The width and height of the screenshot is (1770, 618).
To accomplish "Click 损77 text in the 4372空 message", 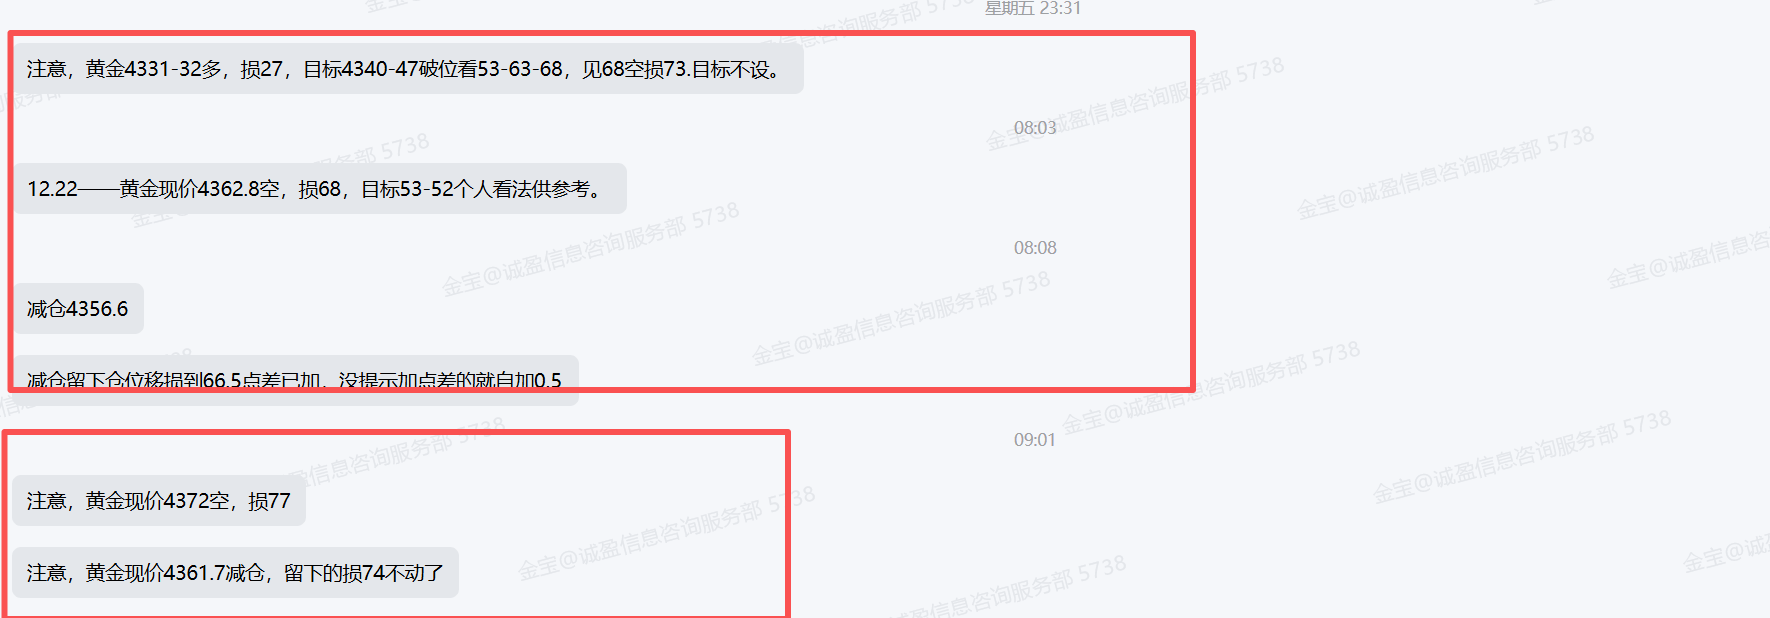I will [x=270, y=501].
